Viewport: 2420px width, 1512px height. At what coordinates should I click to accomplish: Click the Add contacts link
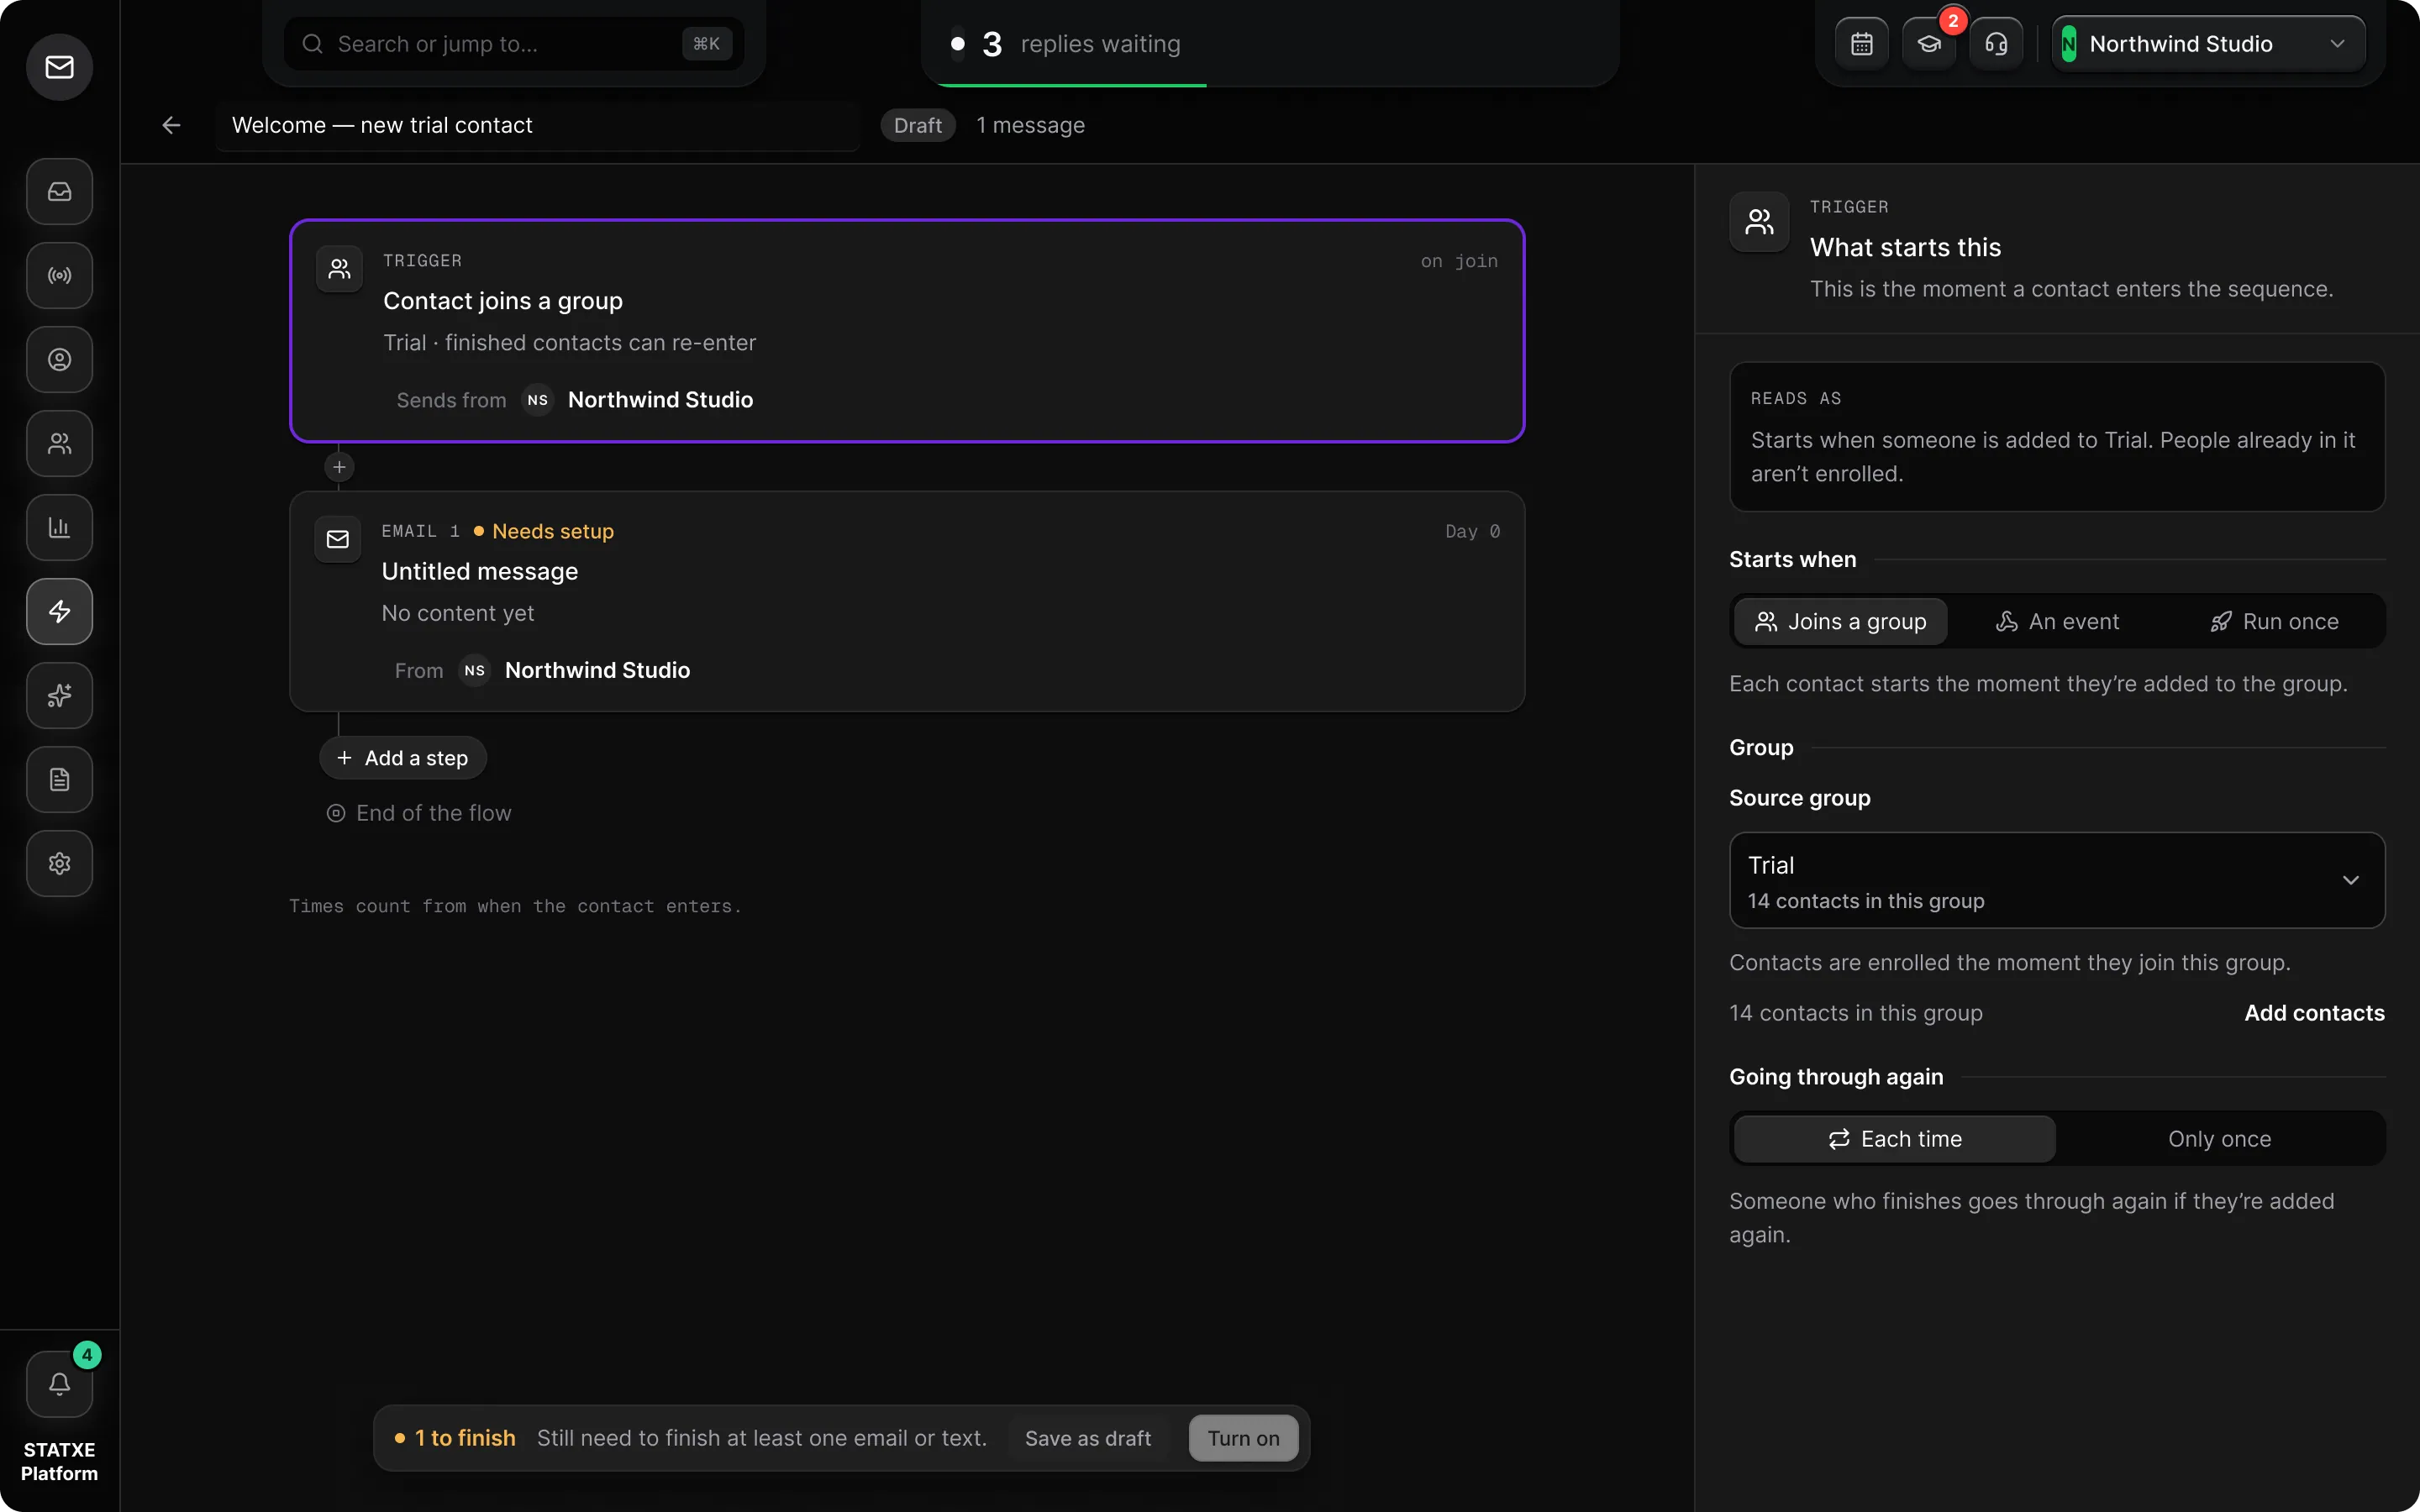tap(2314, 1013)
